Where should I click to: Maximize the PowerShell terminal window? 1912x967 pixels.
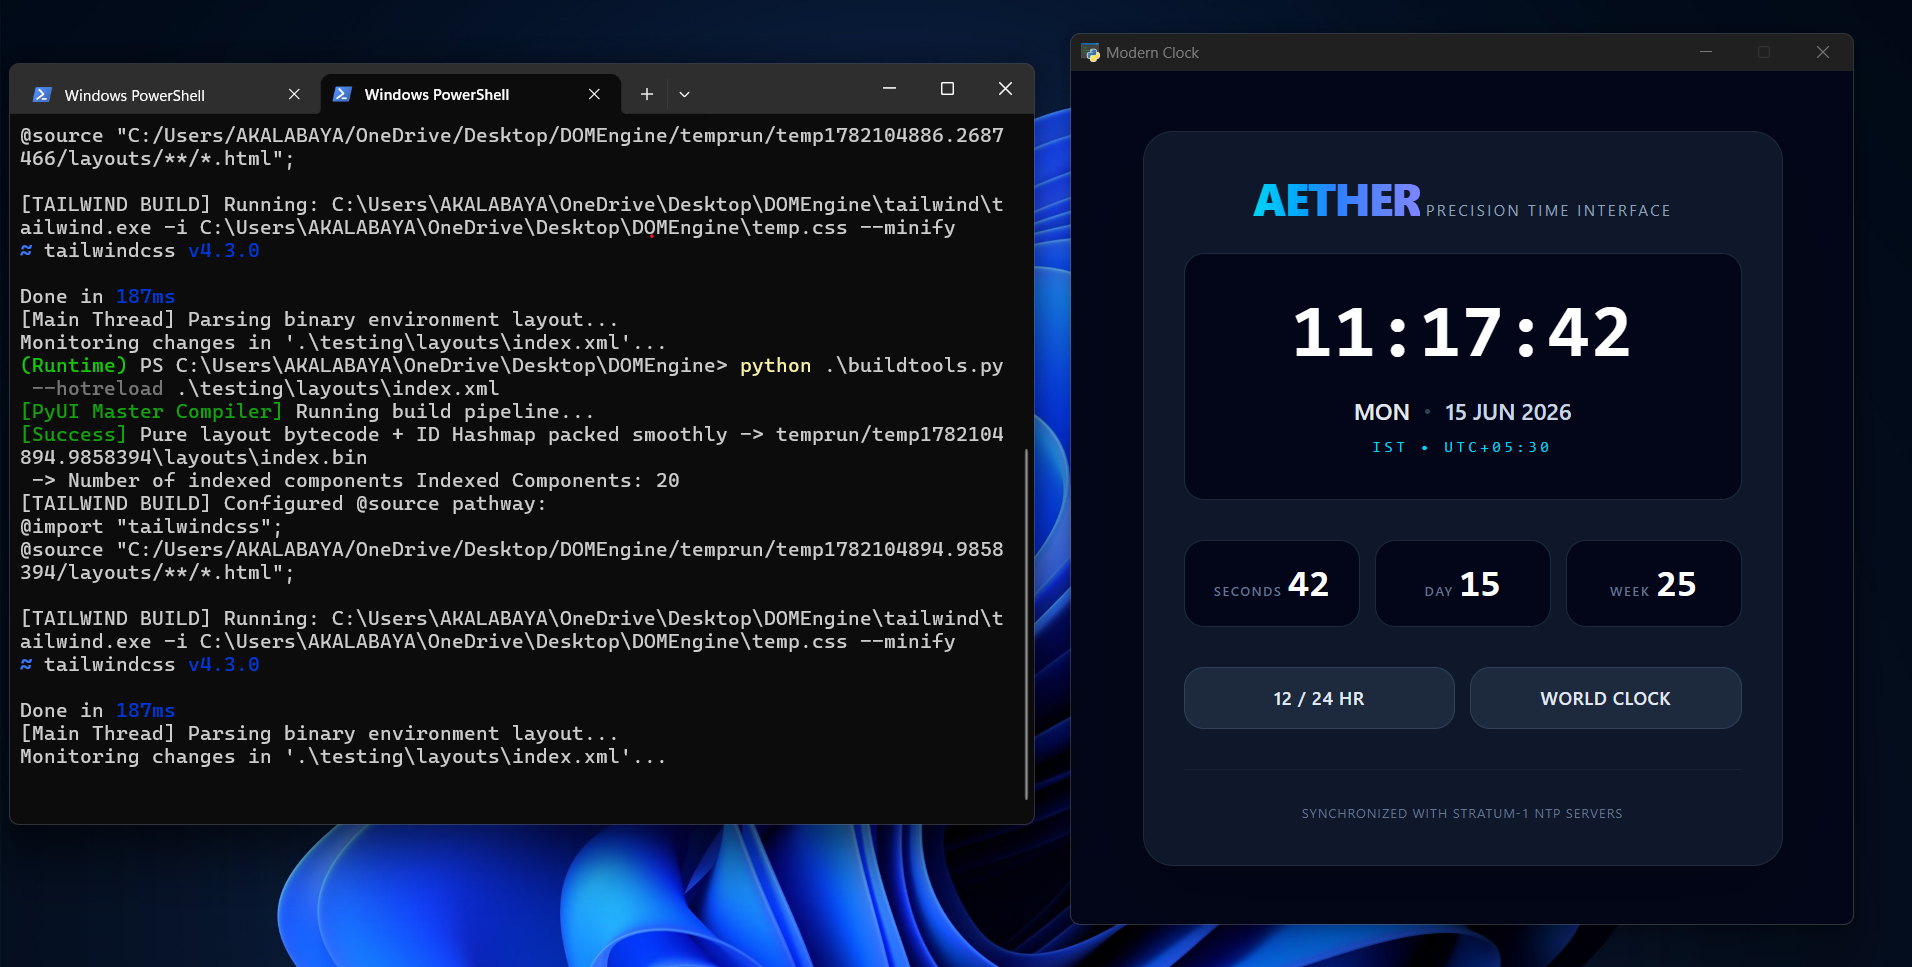947,89
